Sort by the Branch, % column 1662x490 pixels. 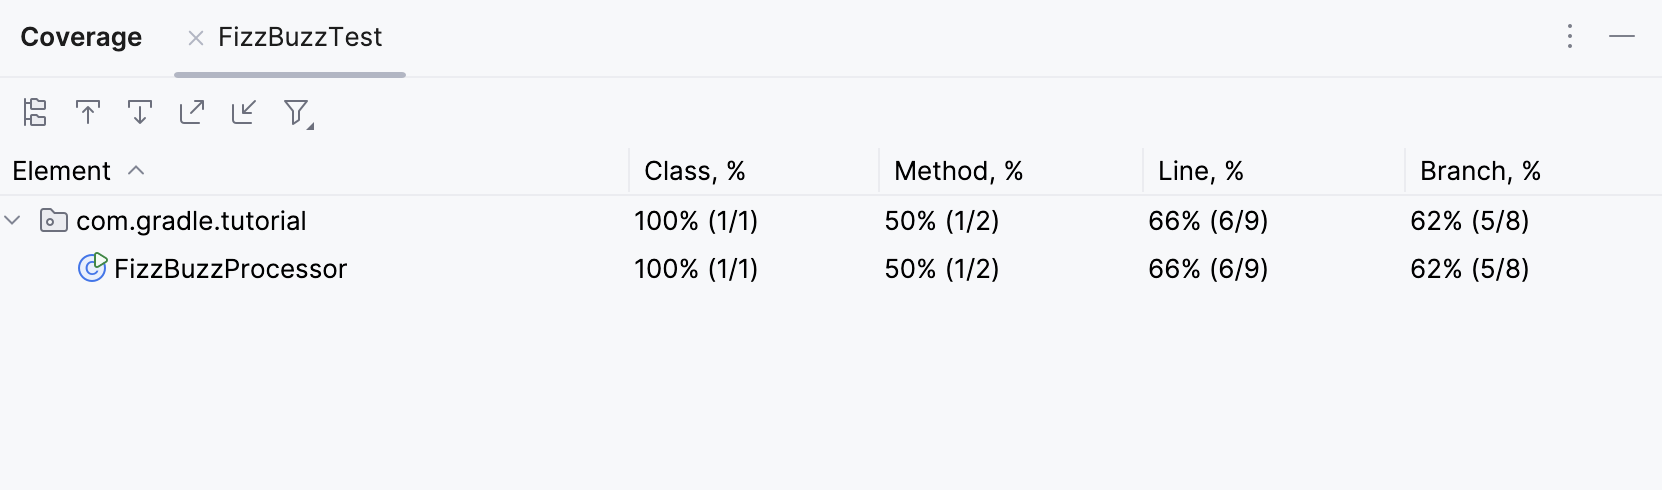click(x=1480, y=171)
